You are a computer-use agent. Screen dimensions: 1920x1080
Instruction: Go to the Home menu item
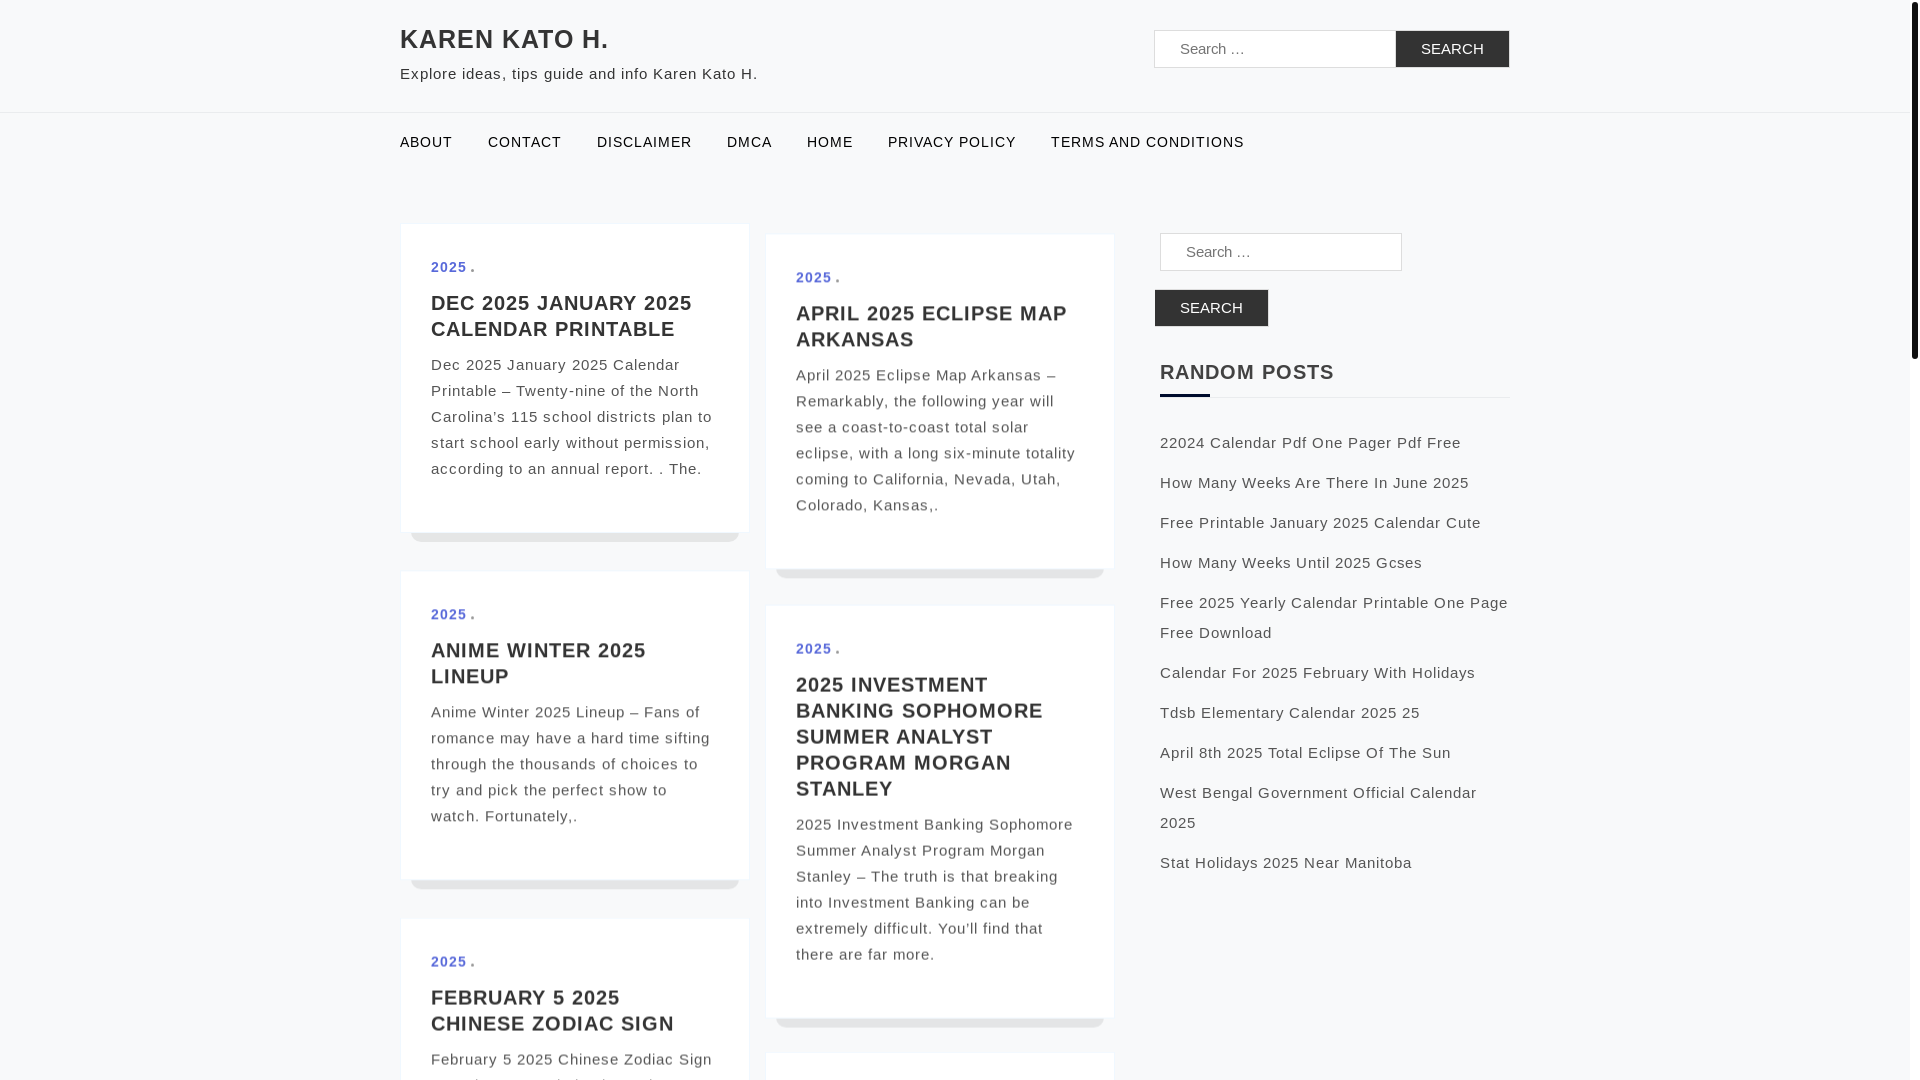830,142
